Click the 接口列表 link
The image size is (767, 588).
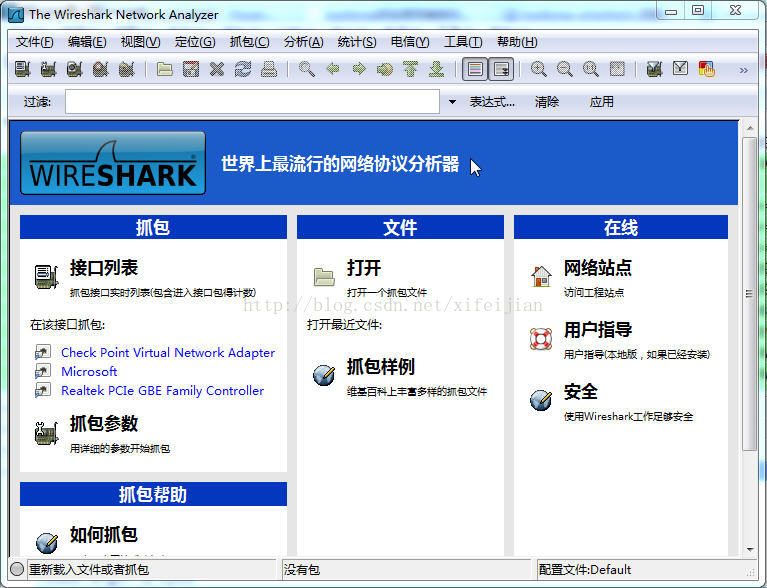point(104,268)
